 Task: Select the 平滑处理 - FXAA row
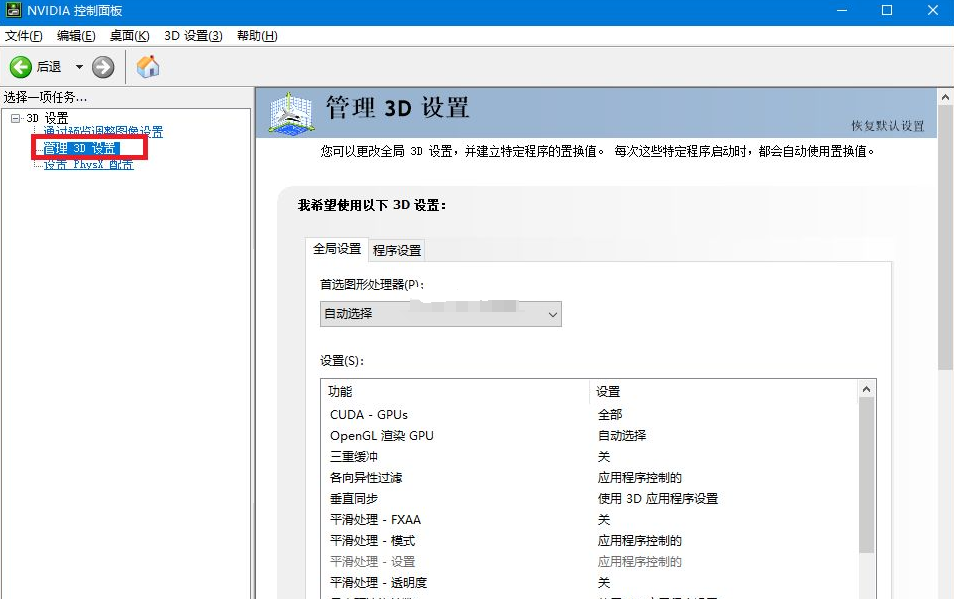[589, 519]
